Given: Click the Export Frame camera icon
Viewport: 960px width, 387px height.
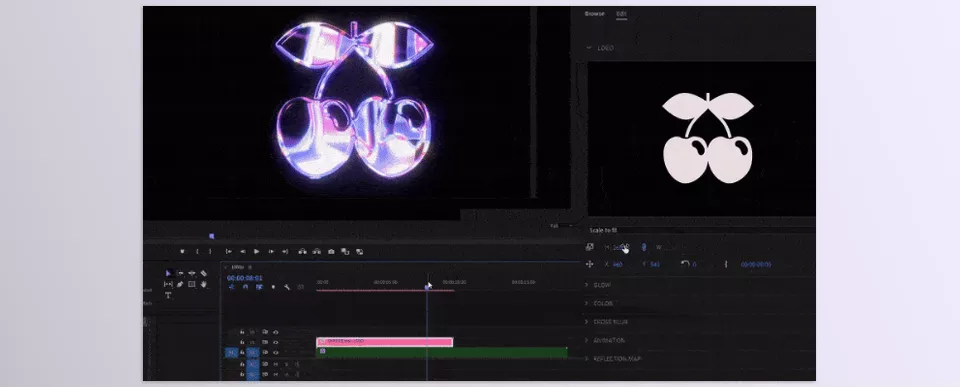Looking at the screenshot, I should [x=331, y=252].
